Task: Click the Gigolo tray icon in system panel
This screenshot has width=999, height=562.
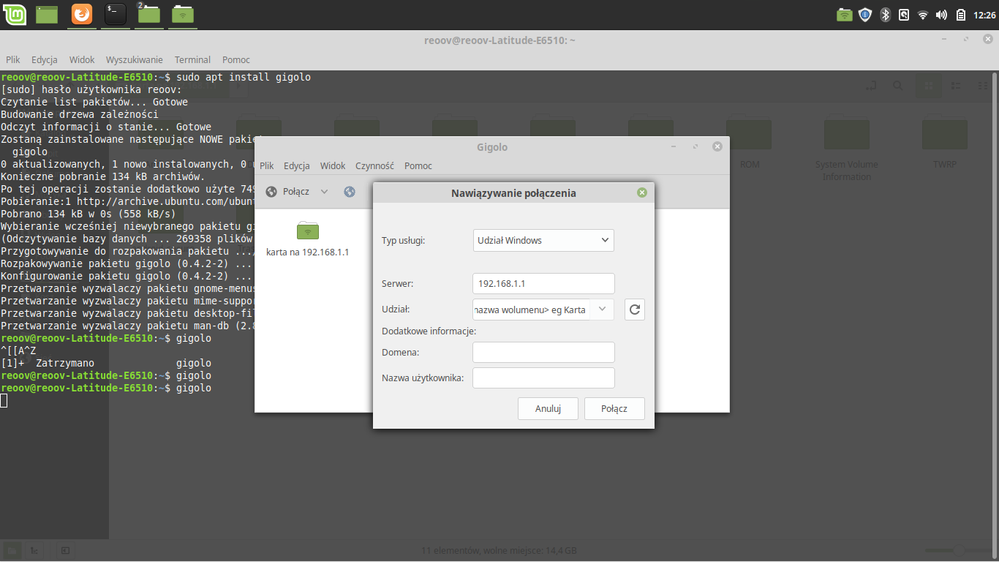Action: pyautogui.click(x=844, y=15)
